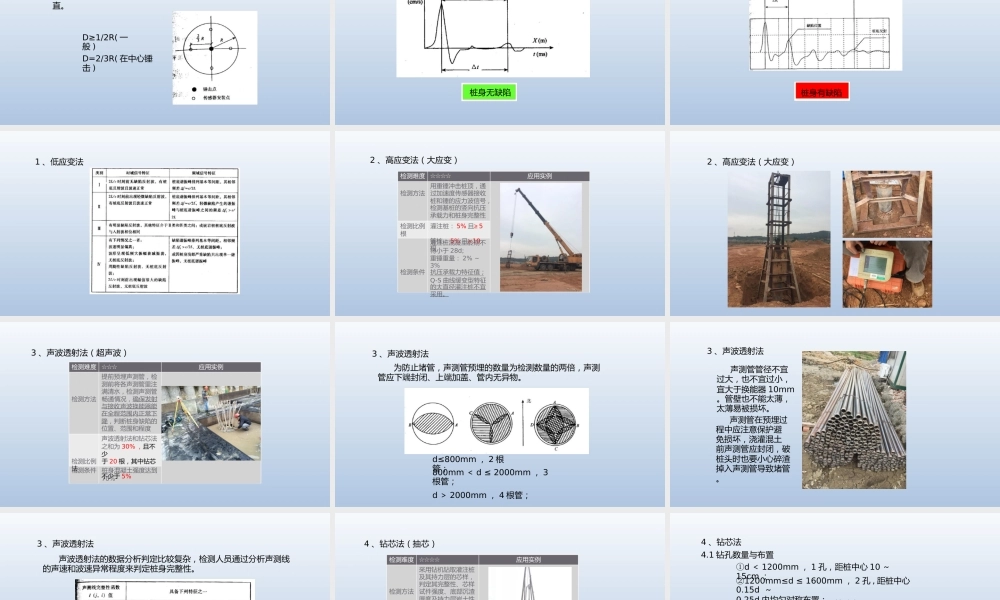Image resolution: width=1000 pixels, height=600 pixels.
Task: Select the red 桩身有缺陷 label
Action: [821, 92]
